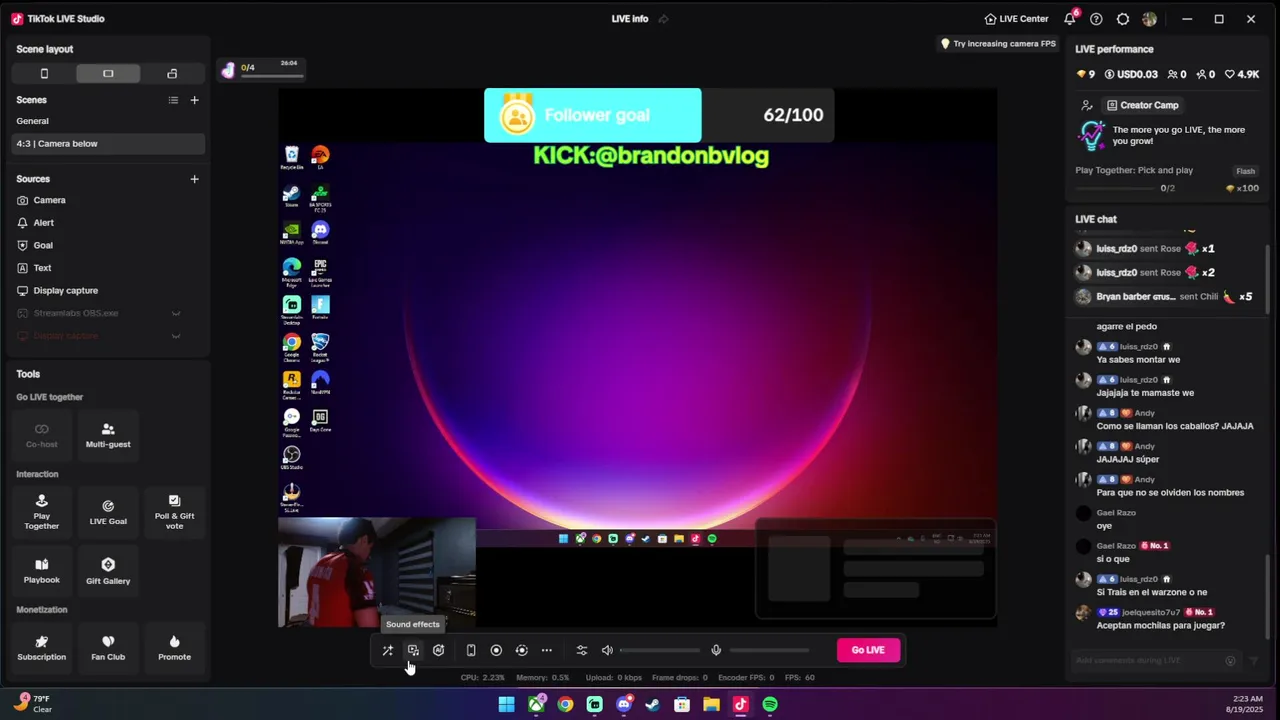Screen dimensions: 1280x720
Task: Select the Alert source
Action: pyautogui.click(x=108, y=223)
